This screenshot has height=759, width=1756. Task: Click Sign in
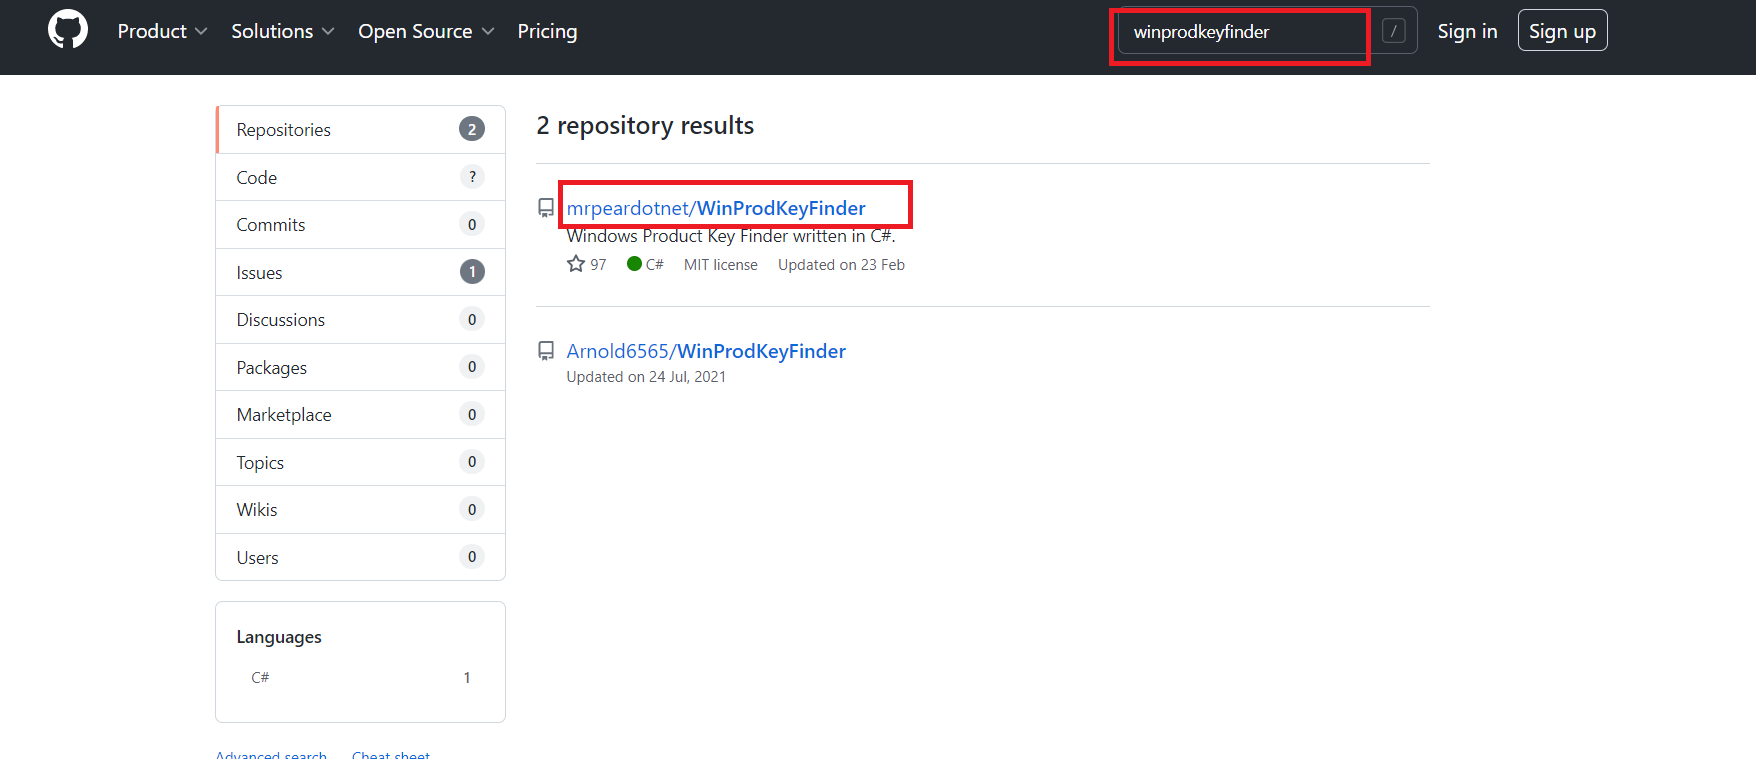coord(1467,31)
